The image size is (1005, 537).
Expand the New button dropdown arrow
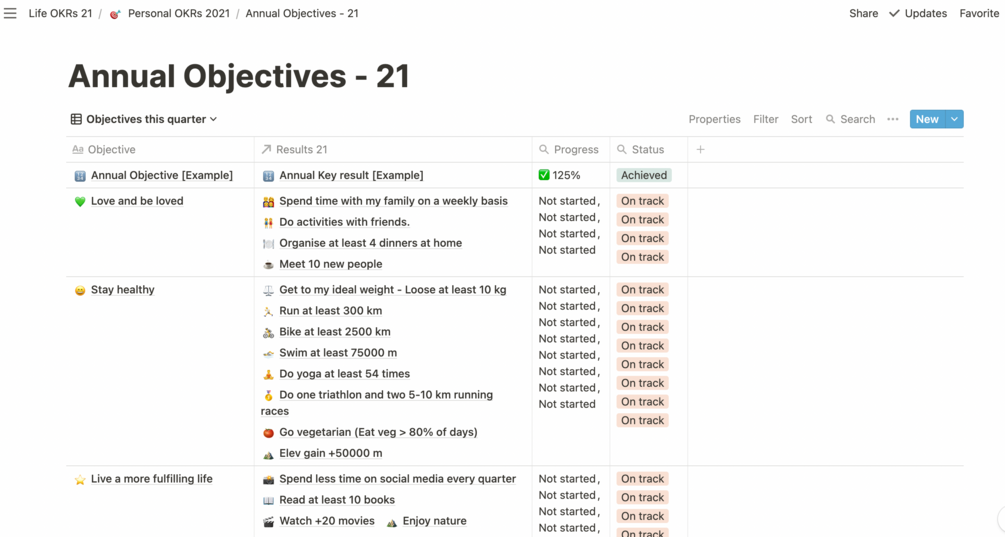(955, 119)
